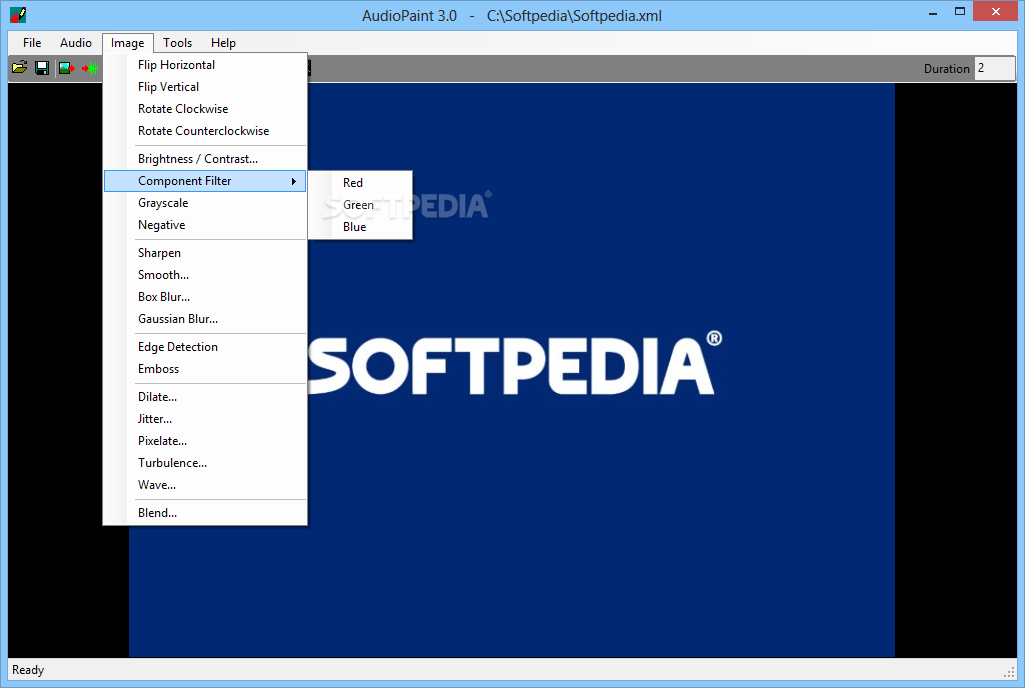Click the green waveform audio icon
1025x688 pixels.
[x=90, y=67]
